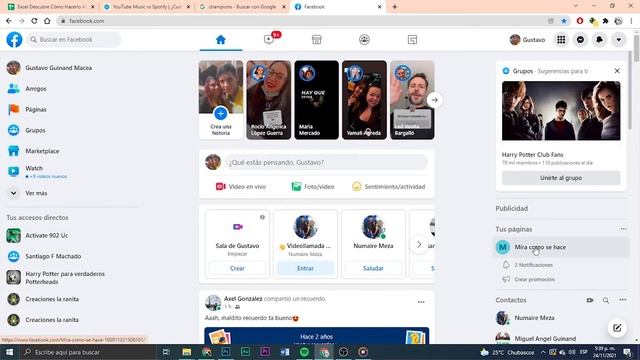Viewport: 640px width, 360px height.
Task: Show next stories with arrow button
Action: [435, 100]
